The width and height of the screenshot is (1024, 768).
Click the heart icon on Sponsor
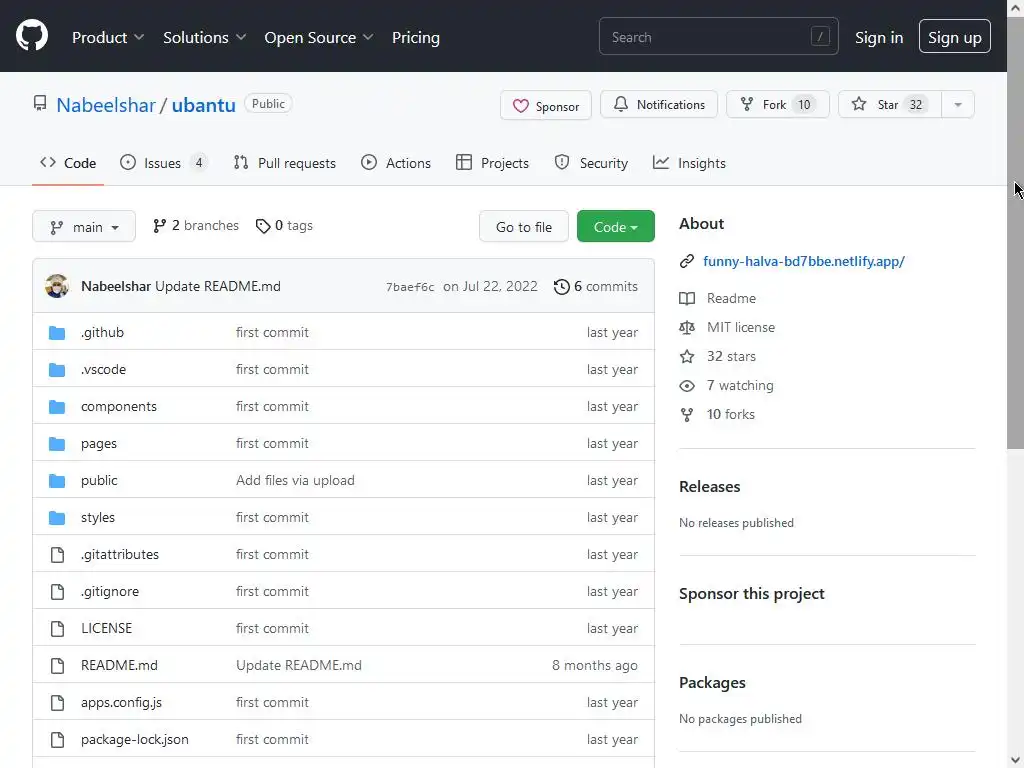pos(520,106)
